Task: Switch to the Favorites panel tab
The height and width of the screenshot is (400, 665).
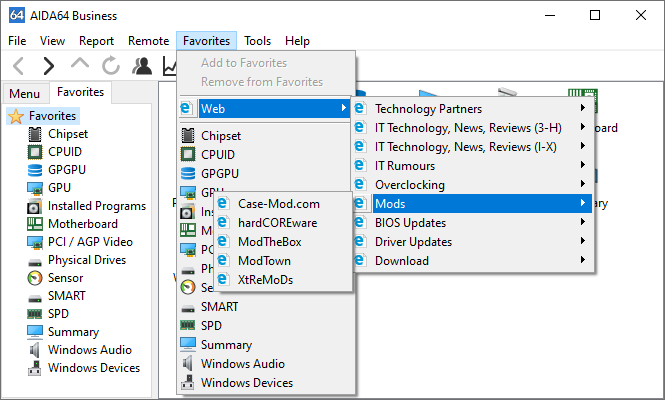Action: pos(81,92)
